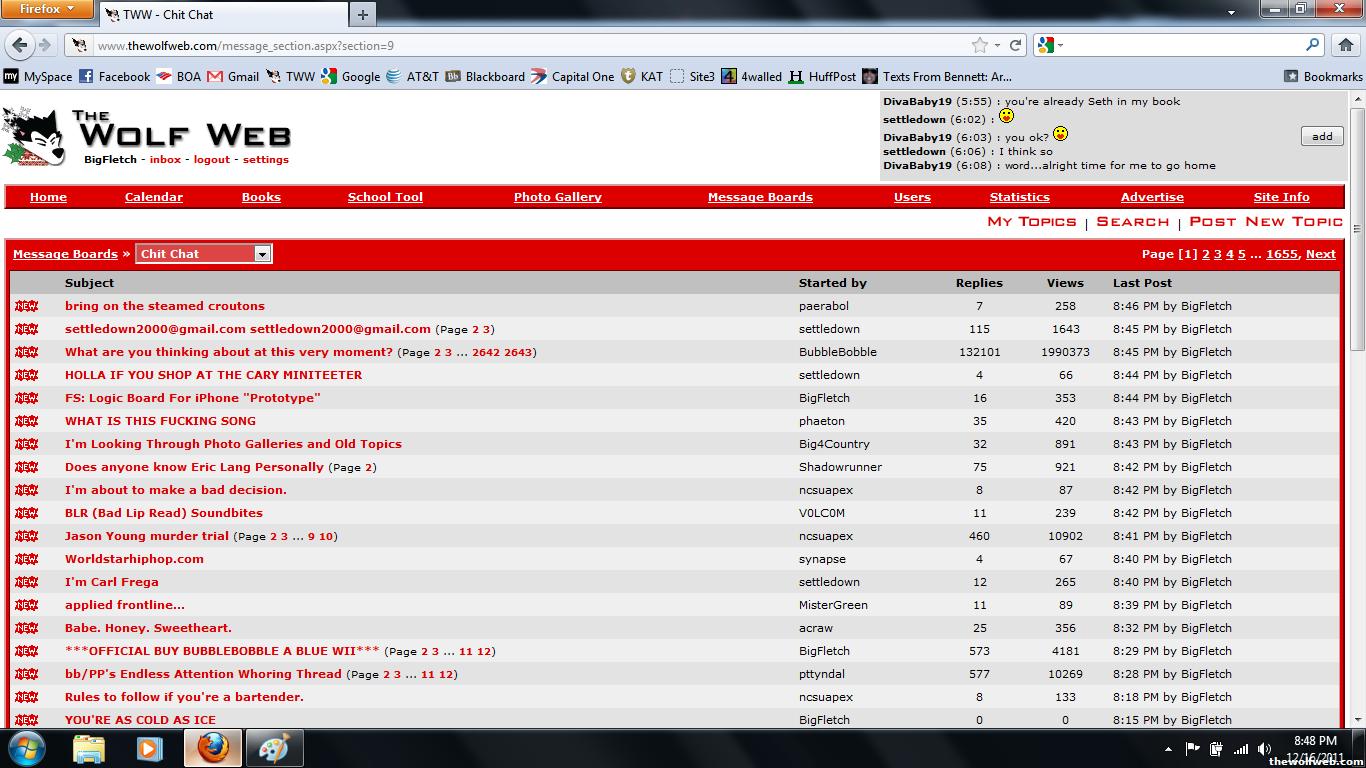Viewport: 1366px width, 768px height.
Task: Click the Firefox back arrow button
Action: click(20, 45)
